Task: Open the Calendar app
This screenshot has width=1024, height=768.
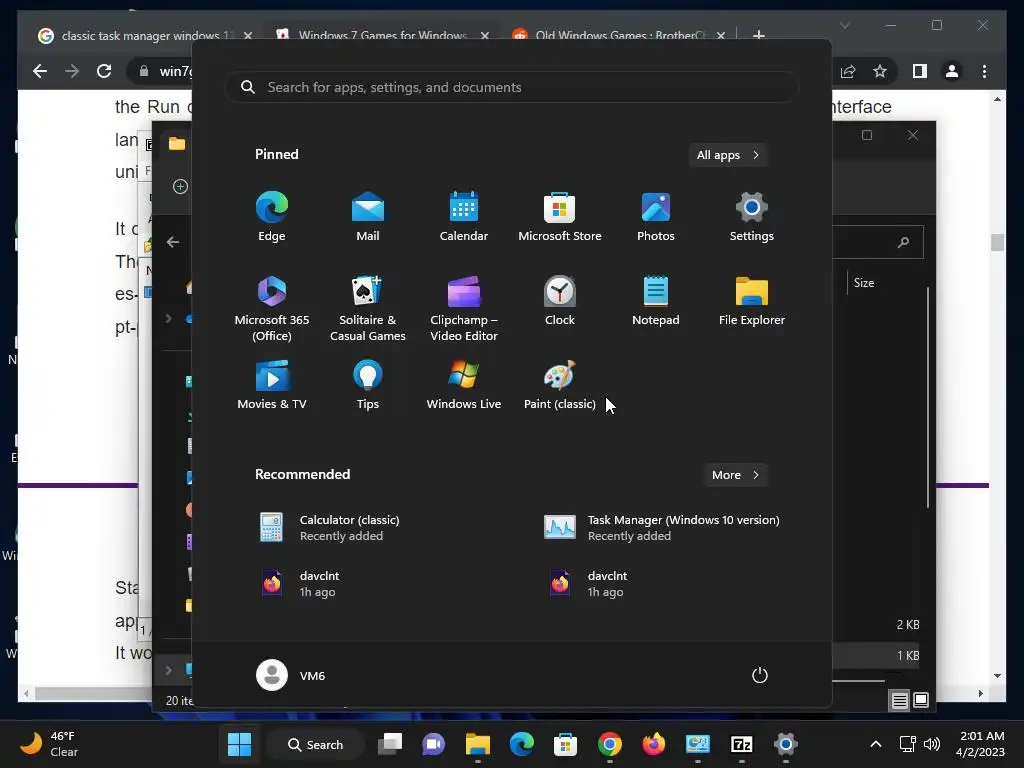Action: (464, 217)
